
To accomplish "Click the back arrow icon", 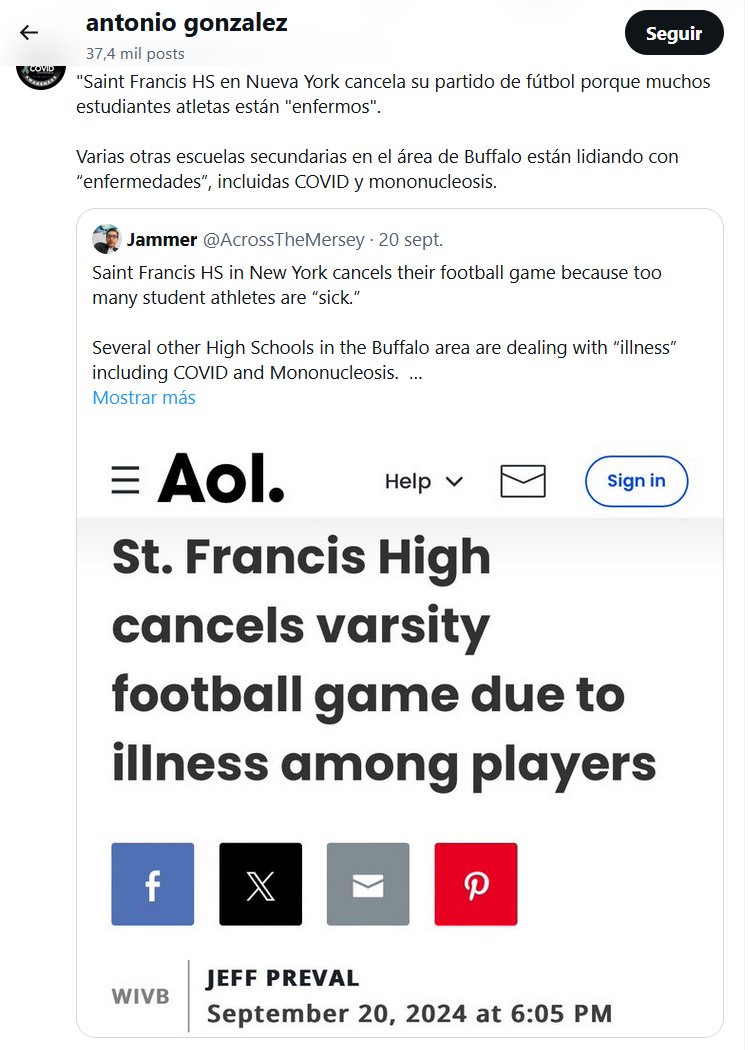I will (29, 33).
